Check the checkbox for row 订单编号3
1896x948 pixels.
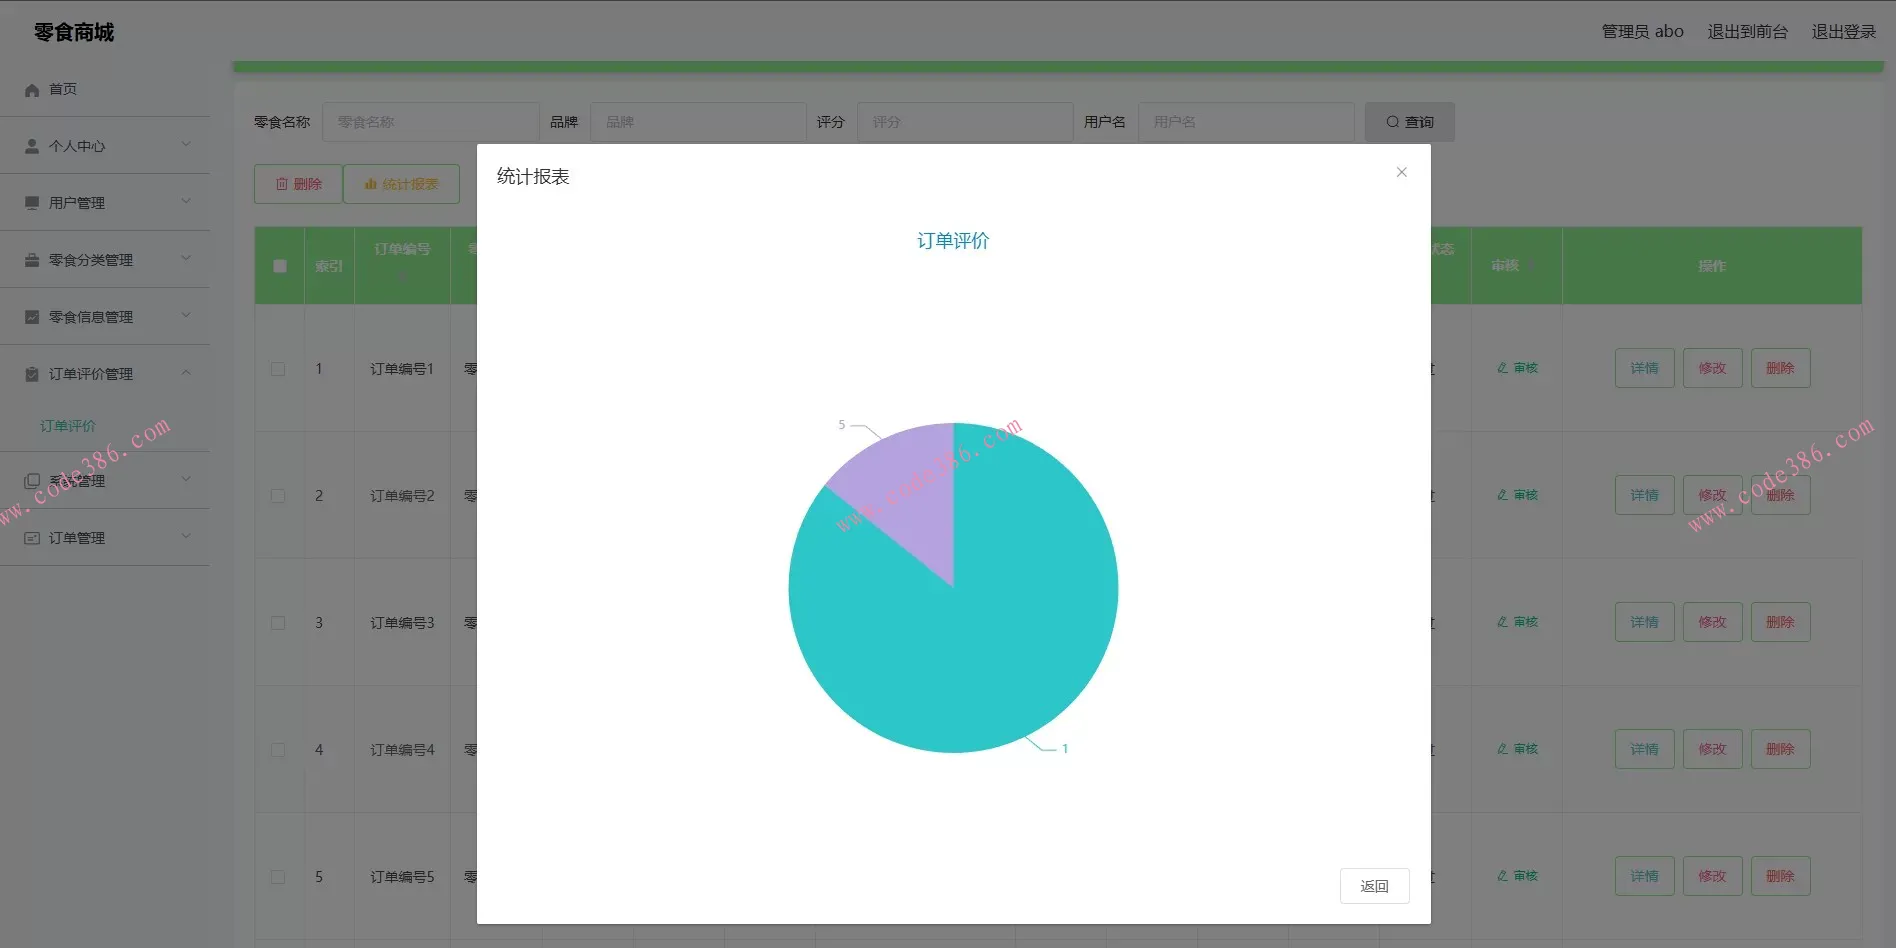click(278, 623)
